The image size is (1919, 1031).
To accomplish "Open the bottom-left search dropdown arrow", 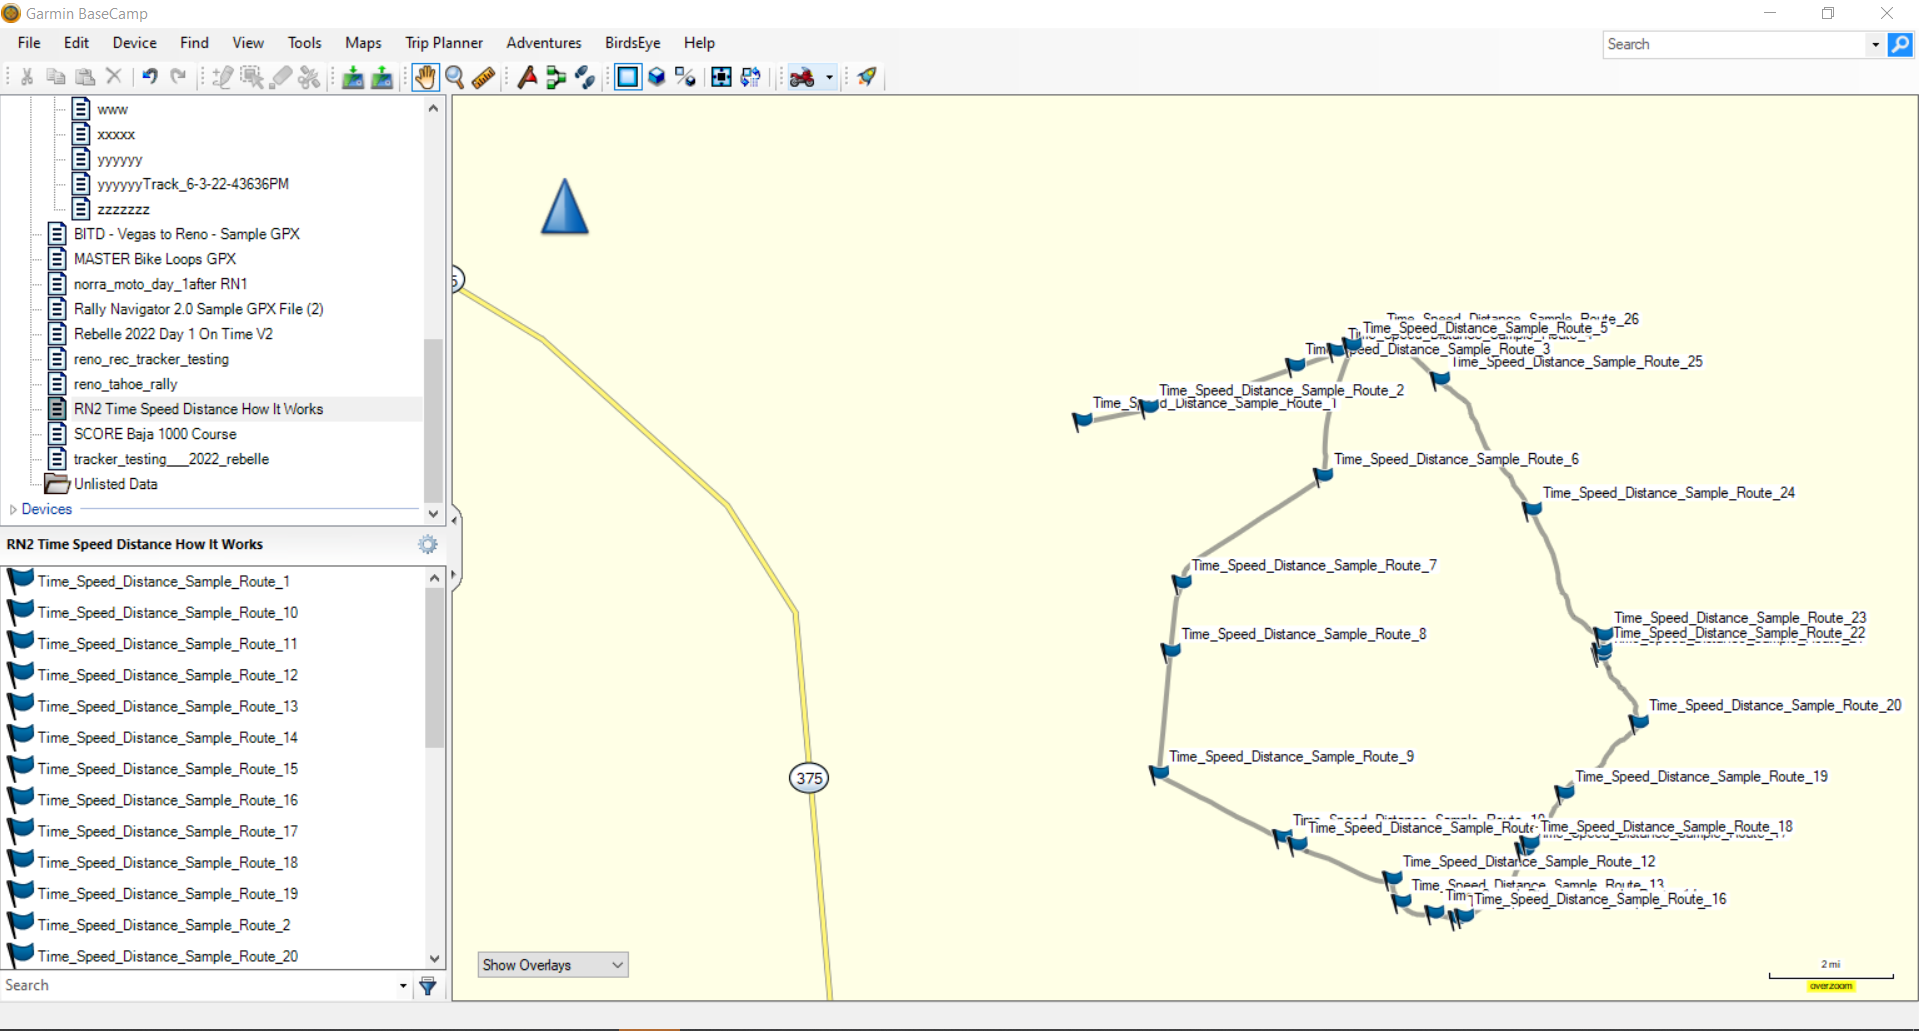I will tap(403, 986).
